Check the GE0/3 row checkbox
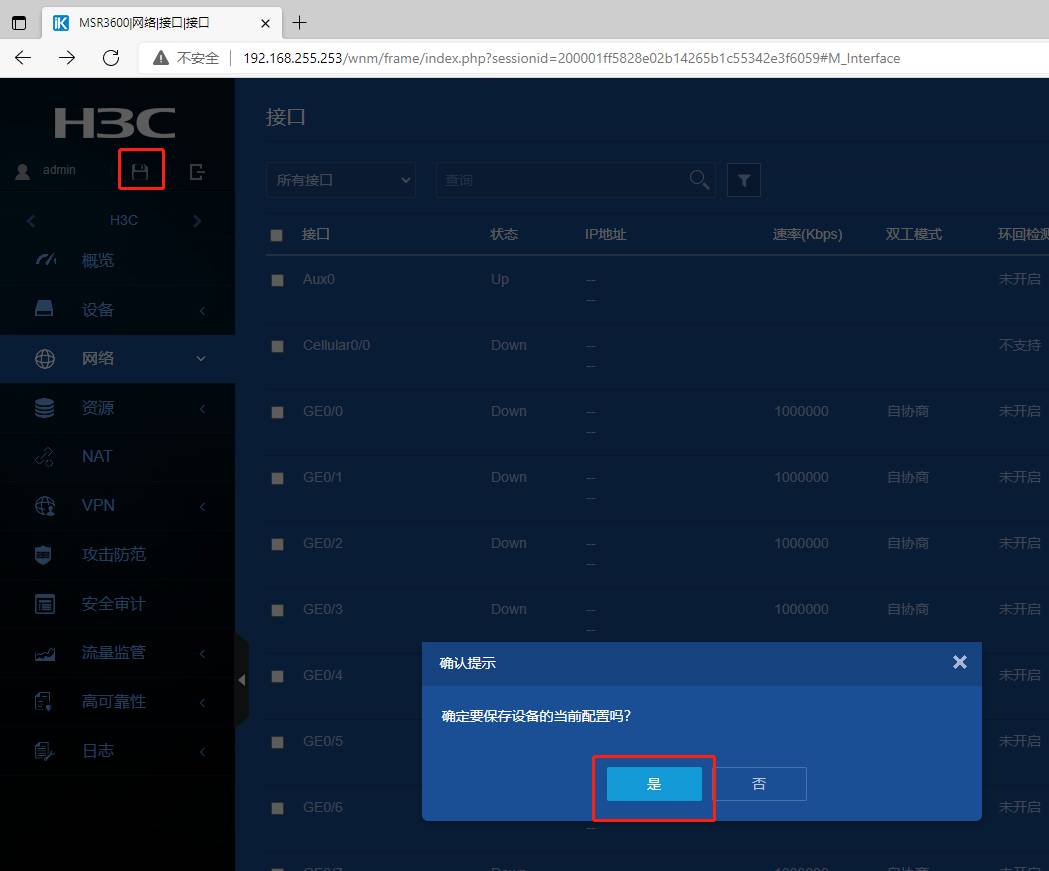The image size is (1049, 871). pyautogui.click(x=277, y=610)
